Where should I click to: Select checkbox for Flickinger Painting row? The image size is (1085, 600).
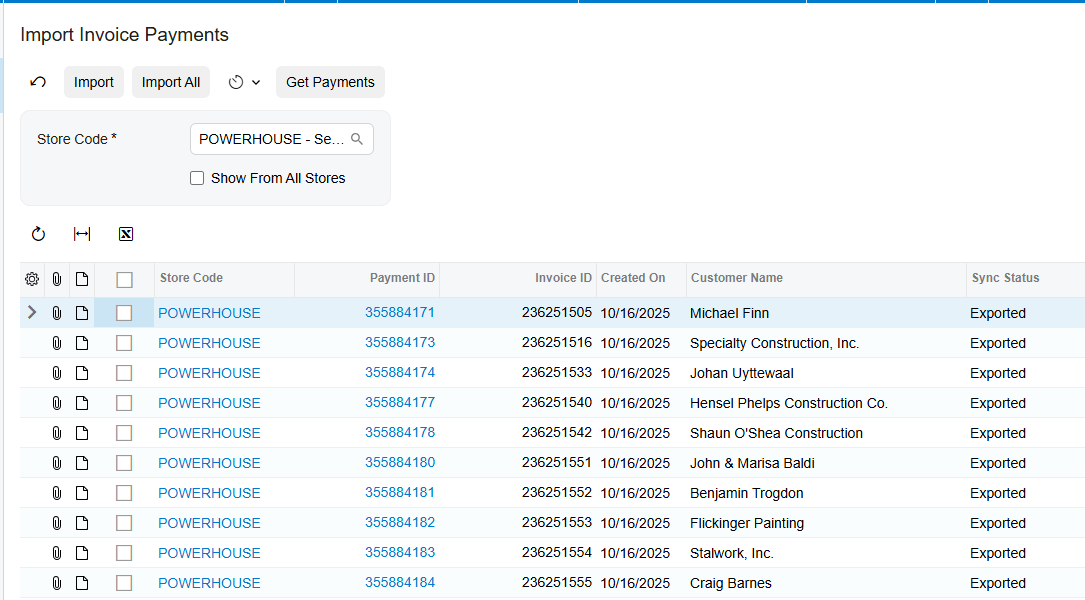(x=124, y=522)
